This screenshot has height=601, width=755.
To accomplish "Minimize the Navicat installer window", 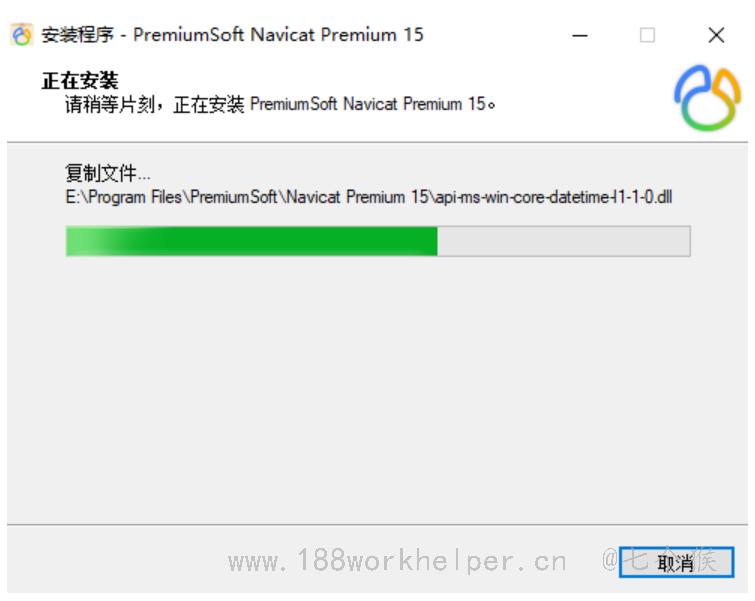I will [580, 35].
